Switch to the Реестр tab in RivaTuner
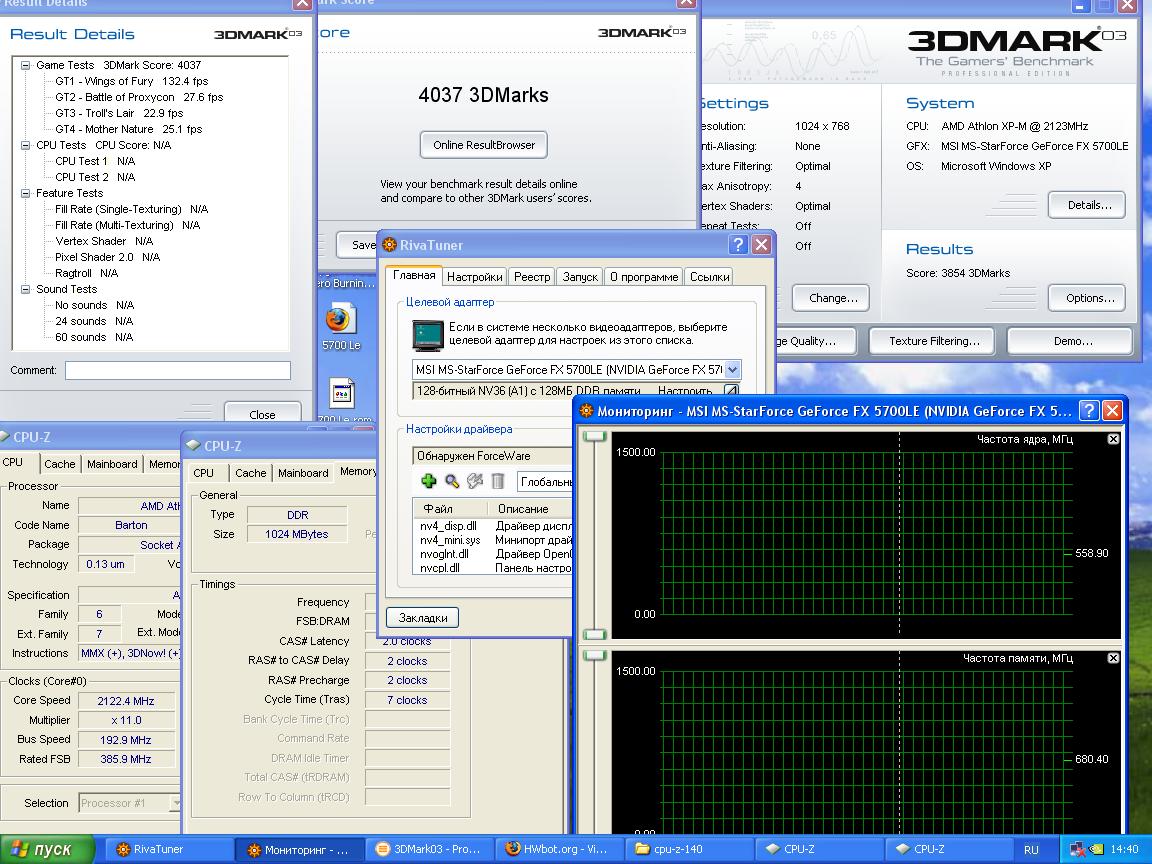The height and width of the screenshot is (864, 1152). click(532, 277)
